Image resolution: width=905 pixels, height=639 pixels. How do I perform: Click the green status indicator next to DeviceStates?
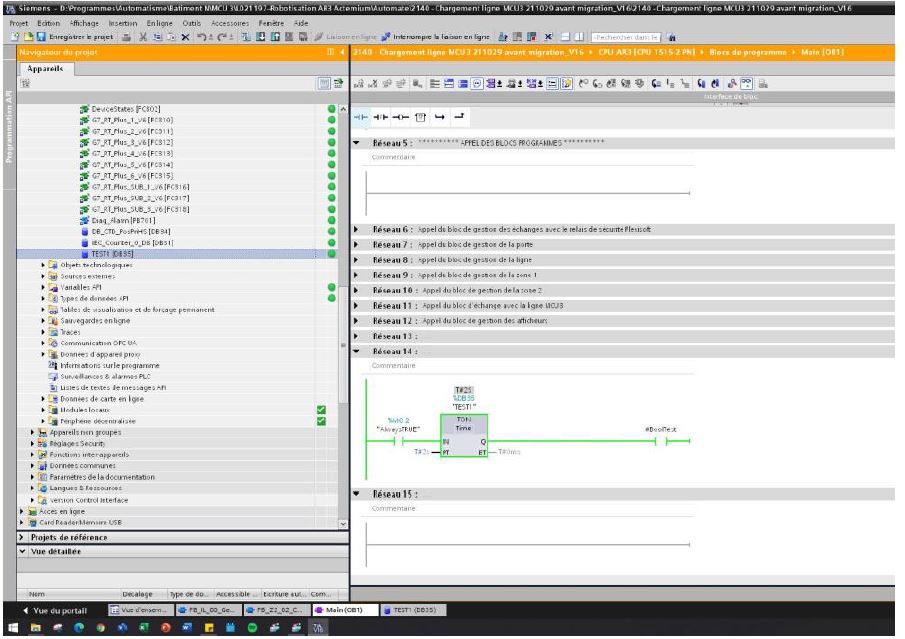click(x=330, y=108)
